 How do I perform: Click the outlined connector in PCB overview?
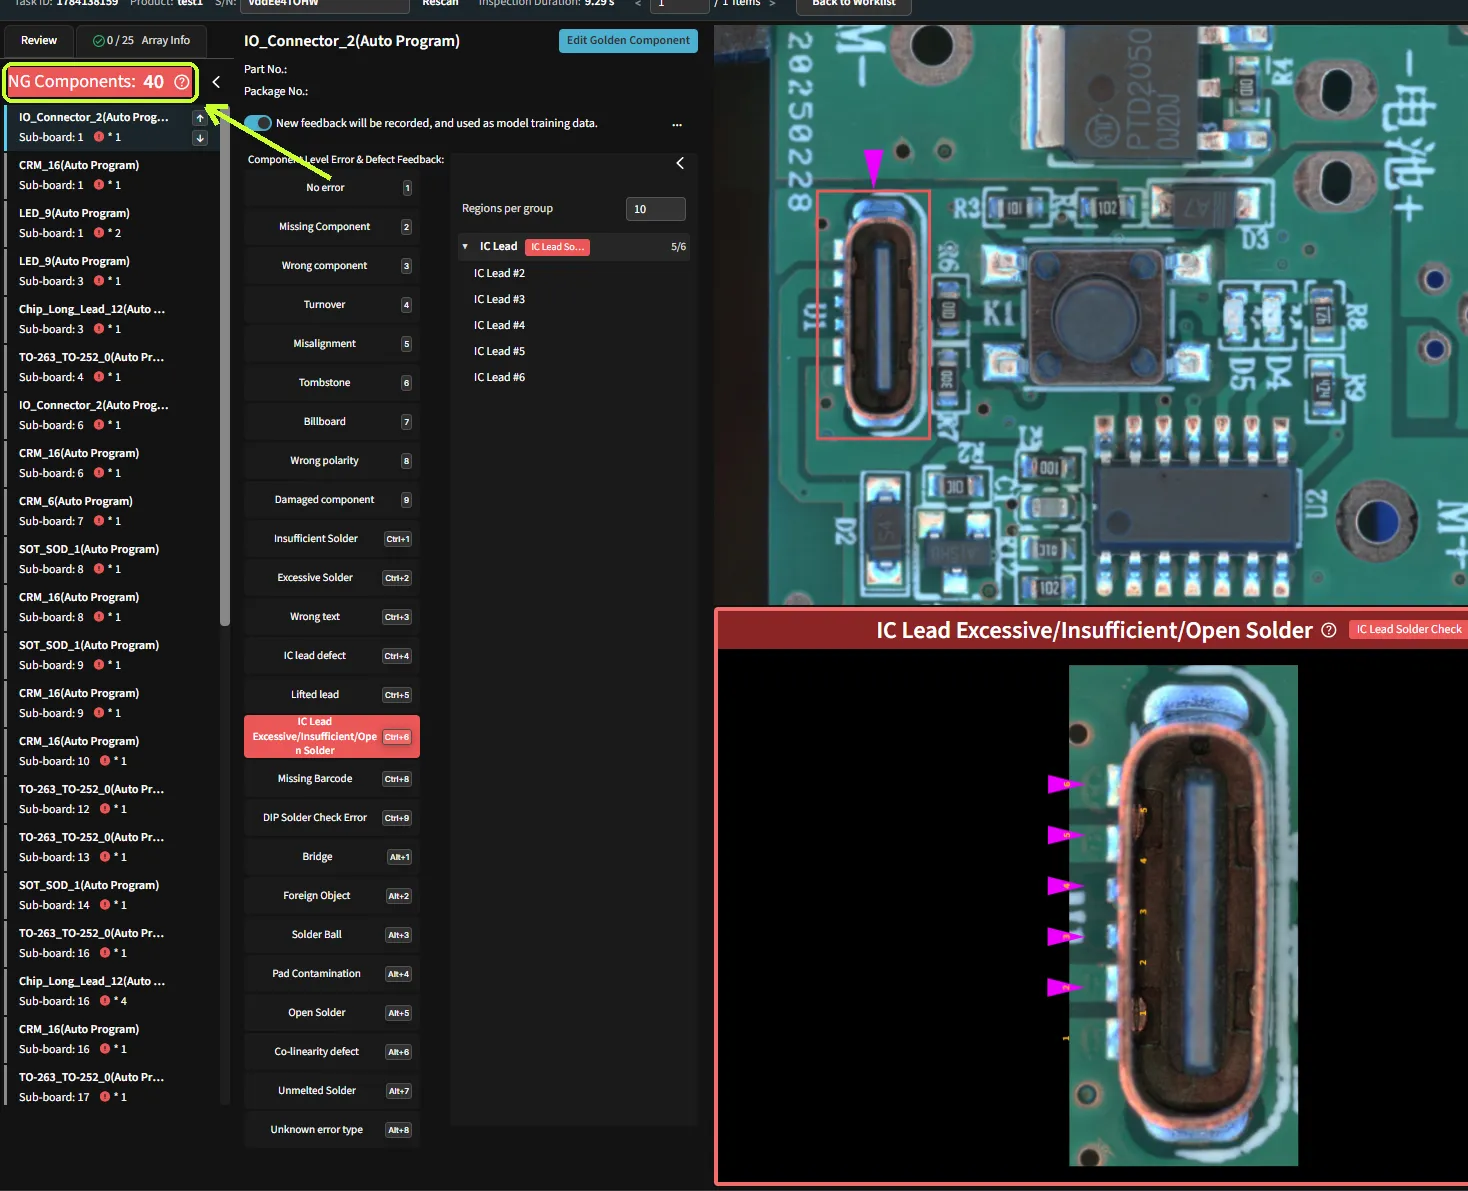[x=874, y=315]
